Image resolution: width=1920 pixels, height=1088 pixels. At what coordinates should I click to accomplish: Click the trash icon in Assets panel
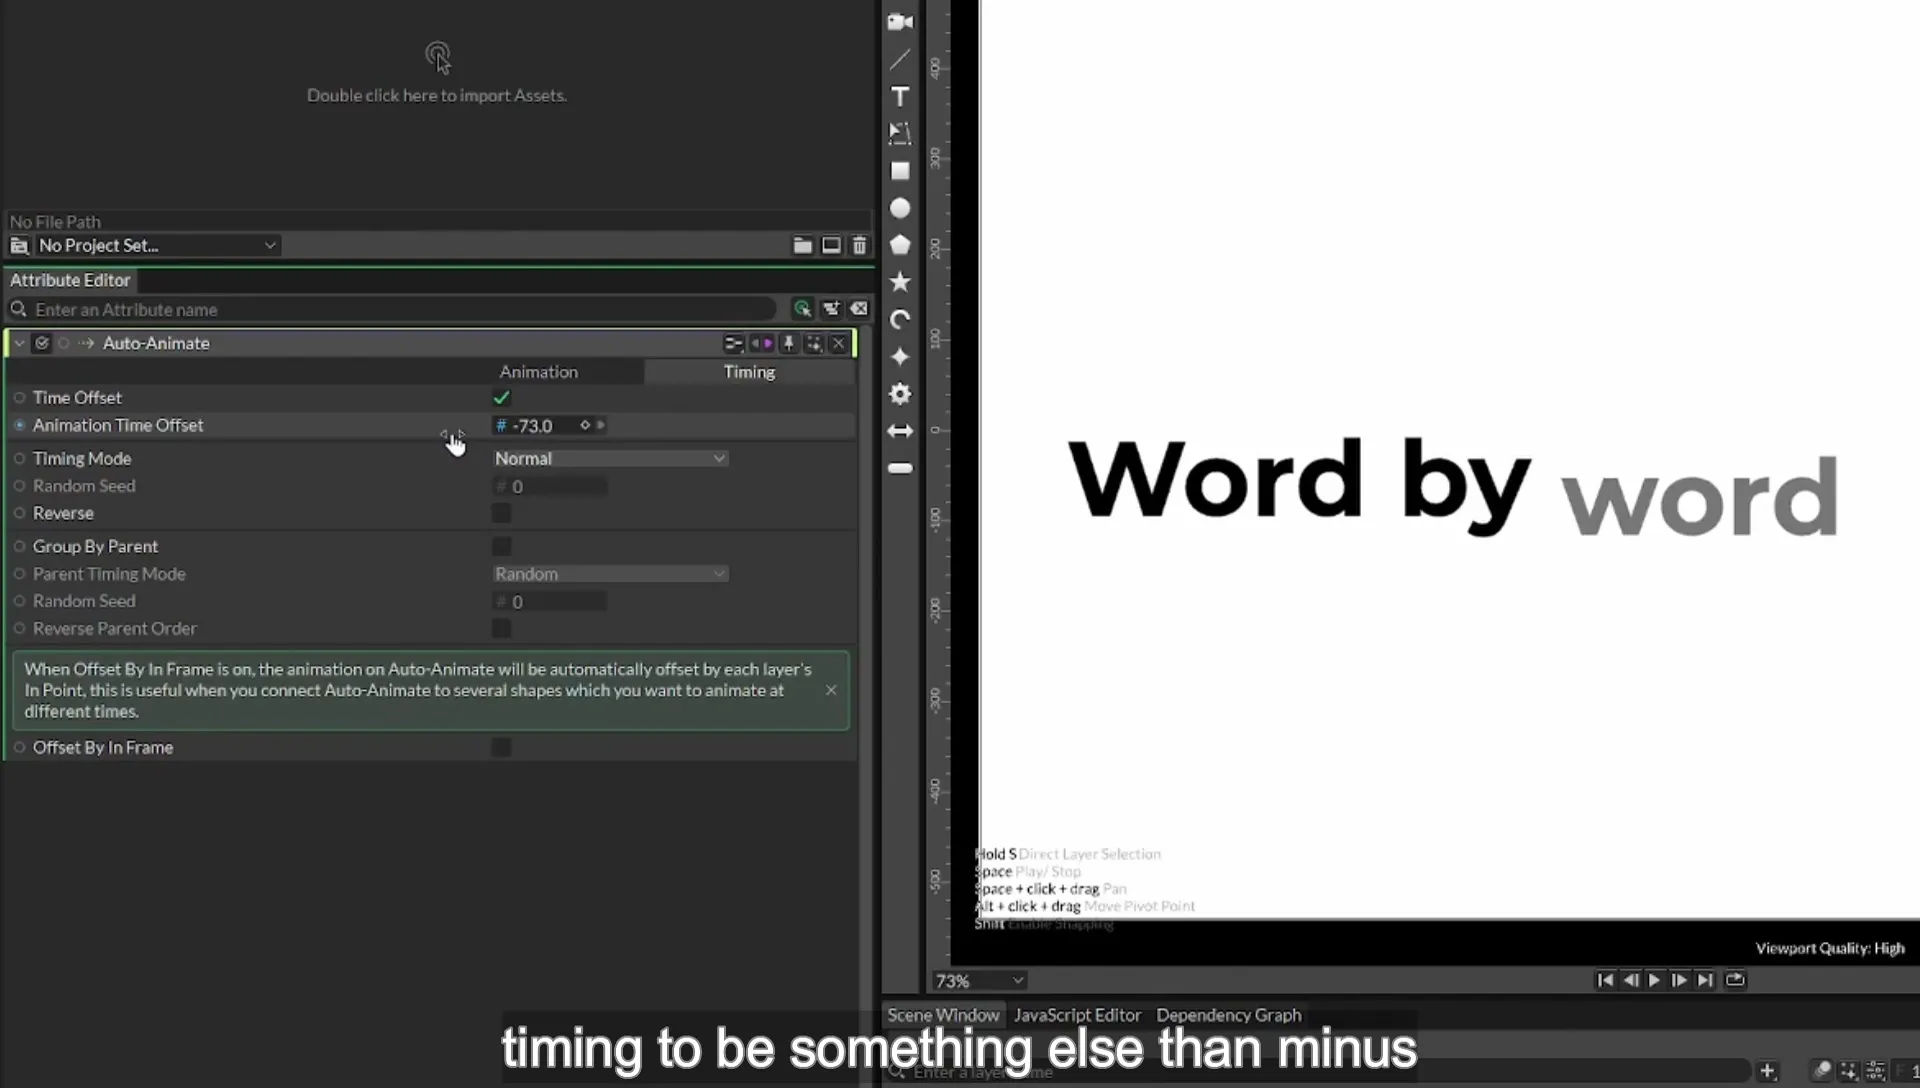pyautogui.click(x=859, y=245)
